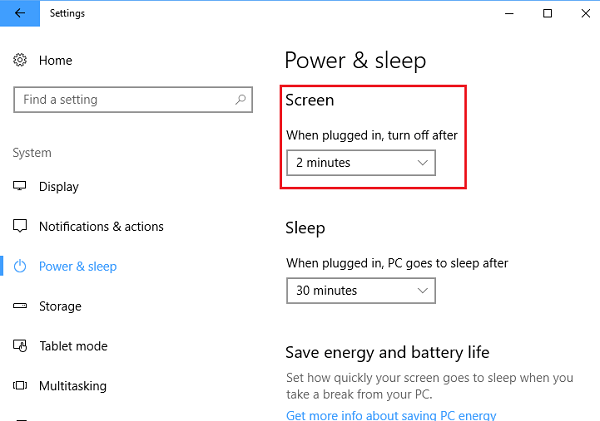The width and height of the screenshot is (600, 421).
Task: Click the Display monitor icon
Action: [20, 187]
